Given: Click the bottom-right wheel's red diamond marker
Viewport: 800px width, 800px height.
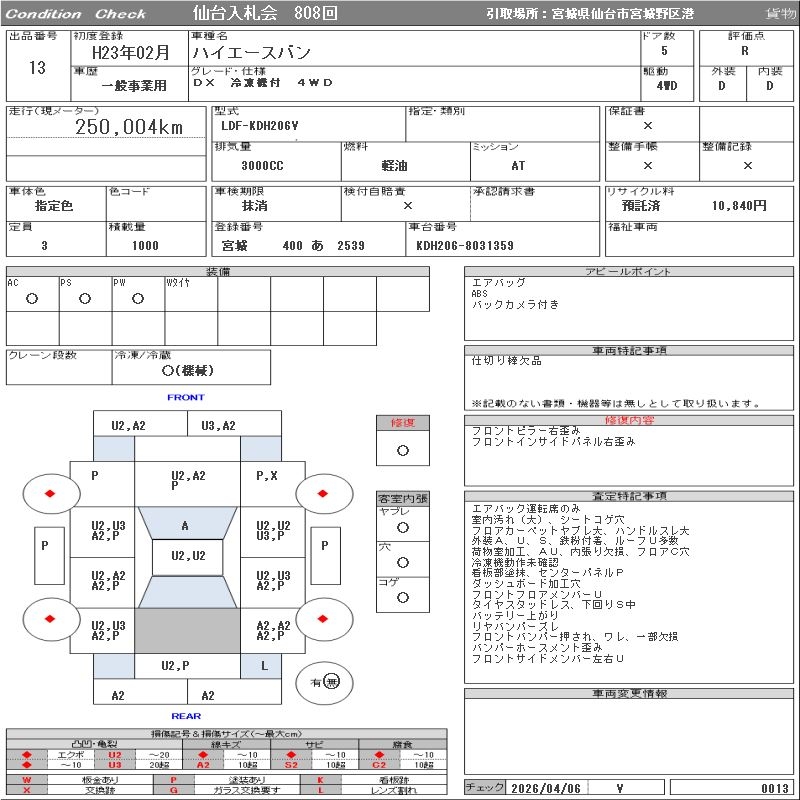Looking at the screenshot, I should tap(324, 618).
